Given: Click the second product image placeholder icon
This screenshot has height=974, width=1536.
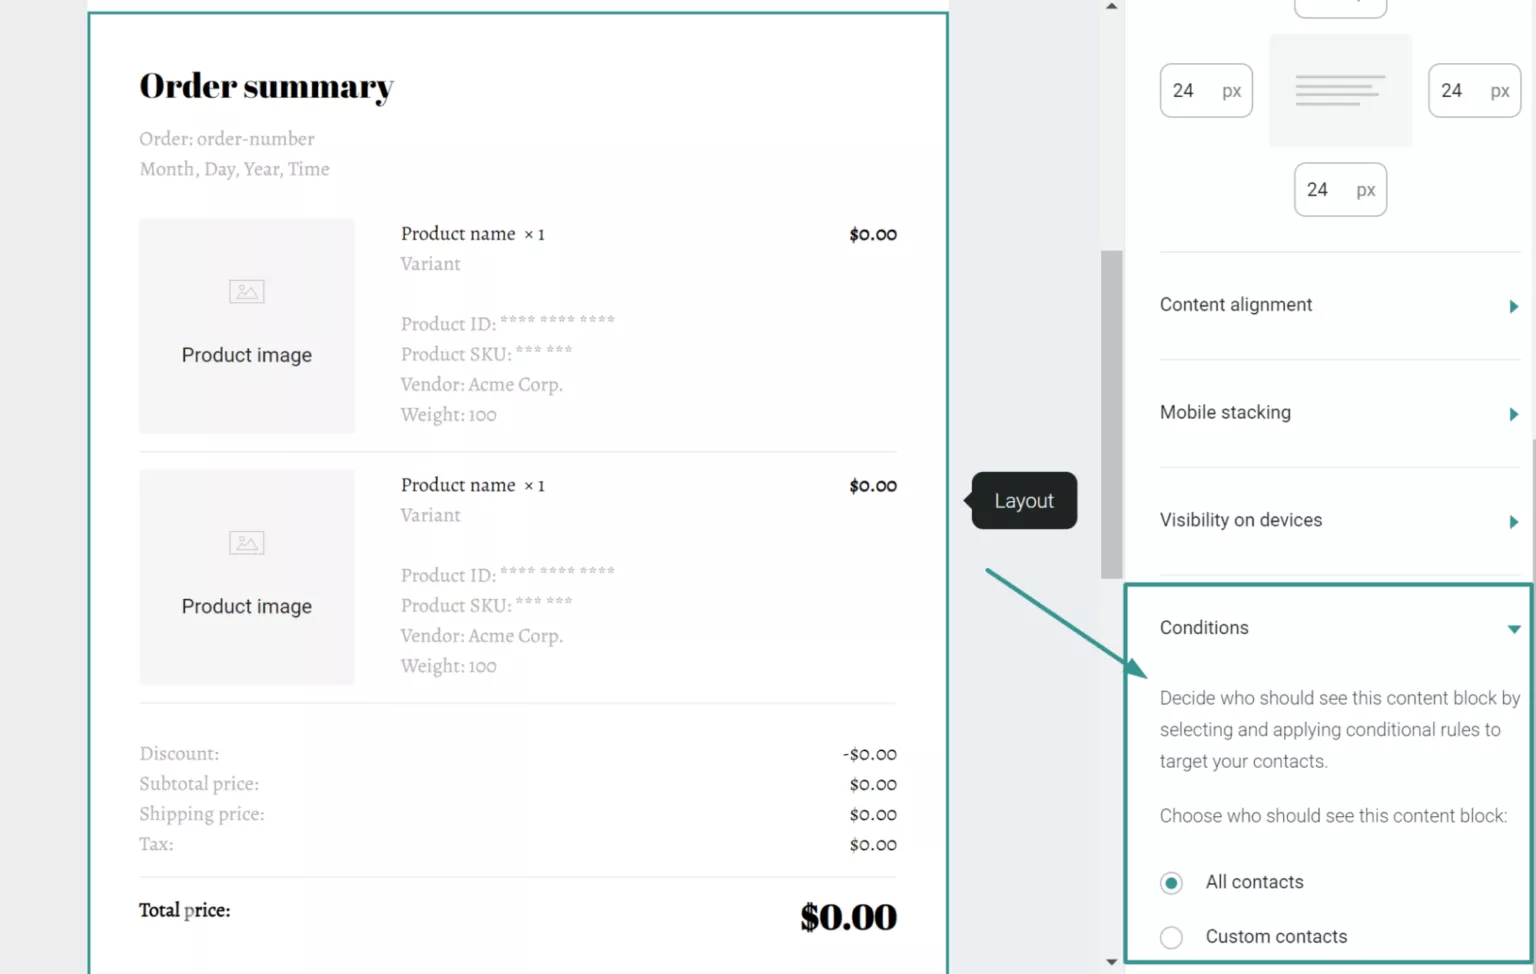Looking at the screenshot, I should (x=246, y=543).
